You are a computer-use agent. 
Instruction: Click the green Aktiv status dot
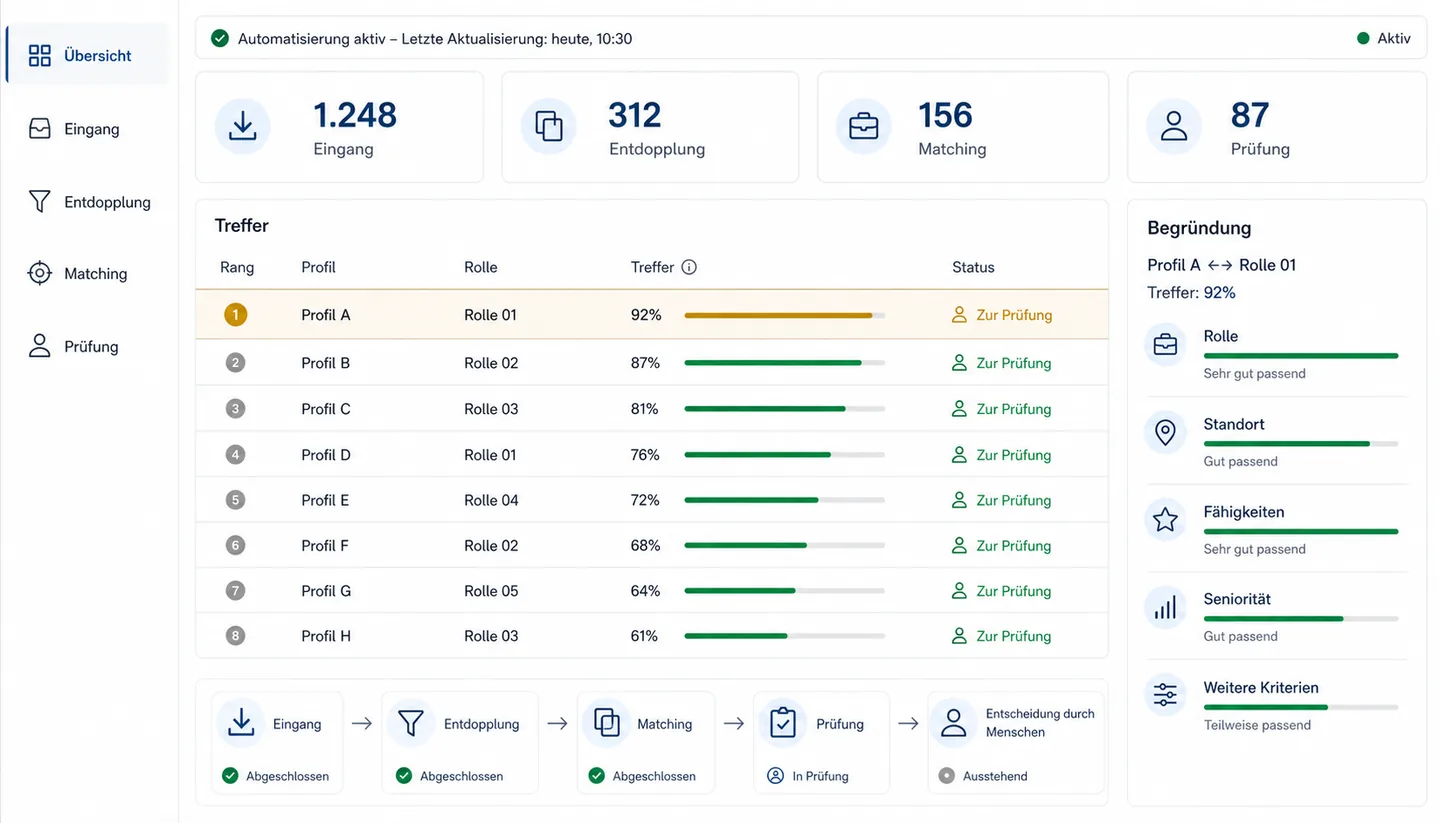pyautogui.click(x=1363, y=39)
